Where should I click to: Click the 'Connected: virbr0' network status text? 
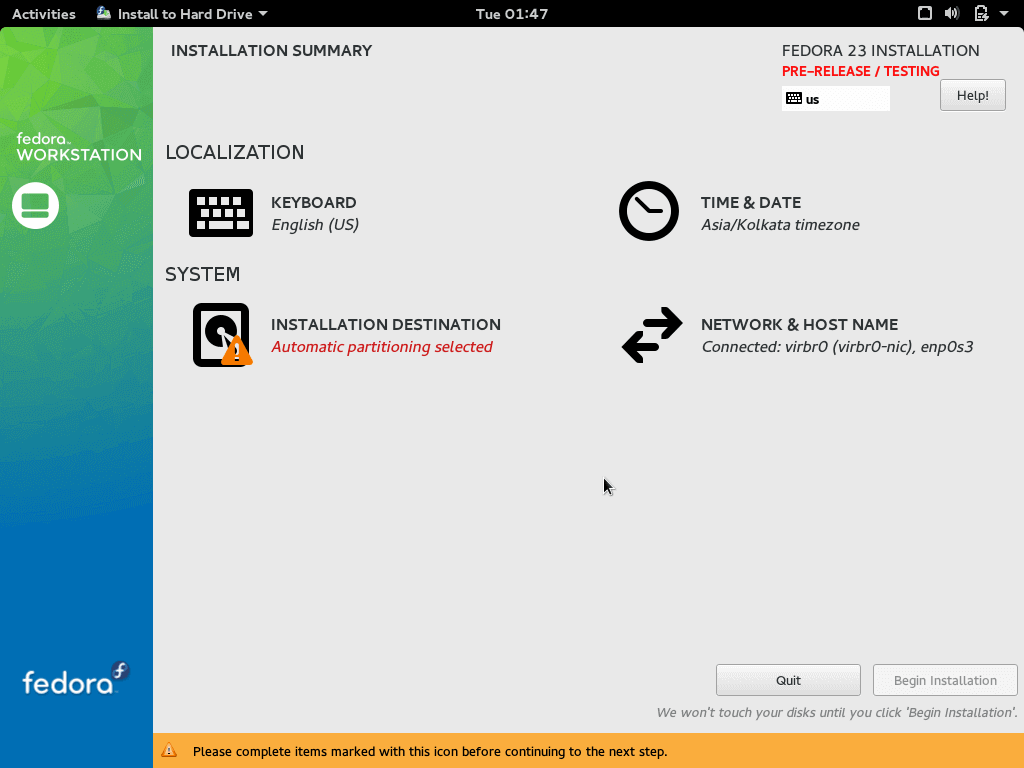(x=837, y=347)
